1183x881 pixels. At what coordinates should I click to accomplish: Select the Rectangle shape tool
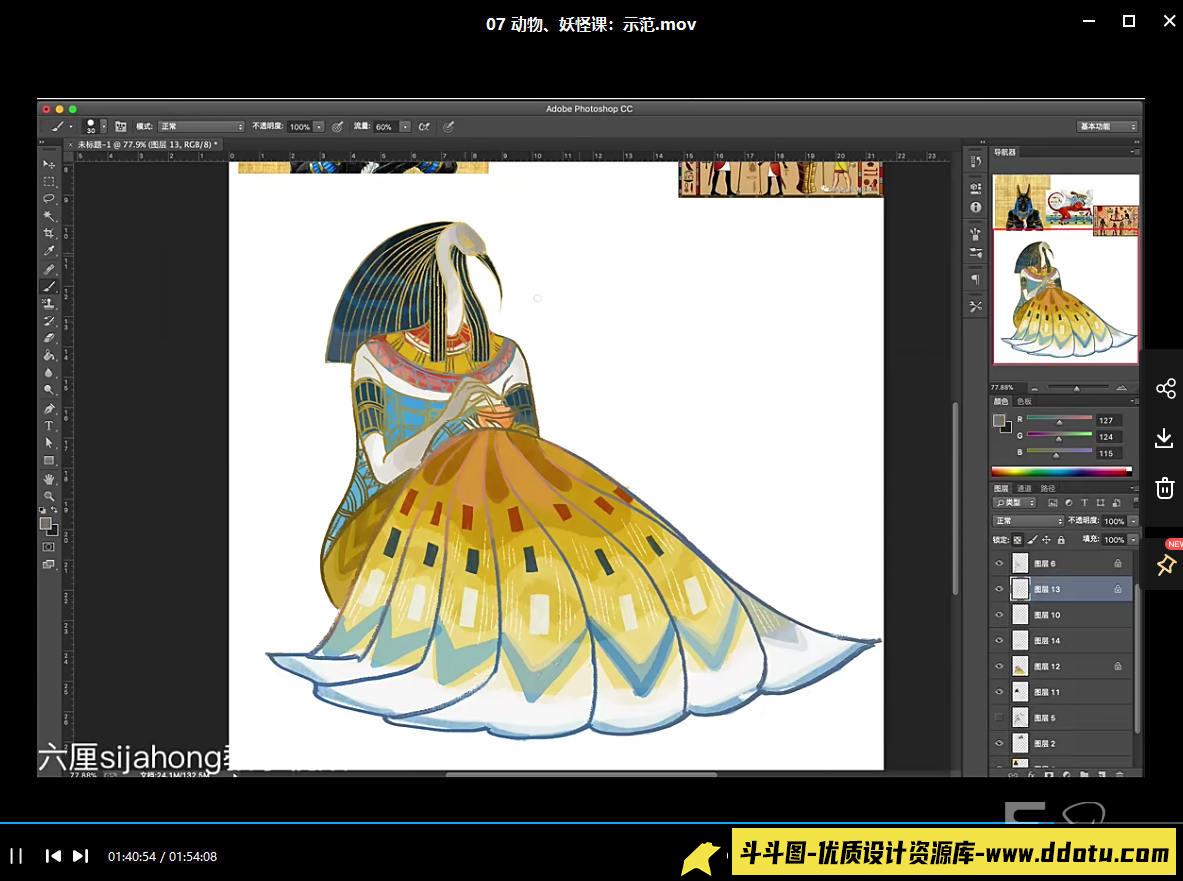pyautogui.click(x=49, y=460)
